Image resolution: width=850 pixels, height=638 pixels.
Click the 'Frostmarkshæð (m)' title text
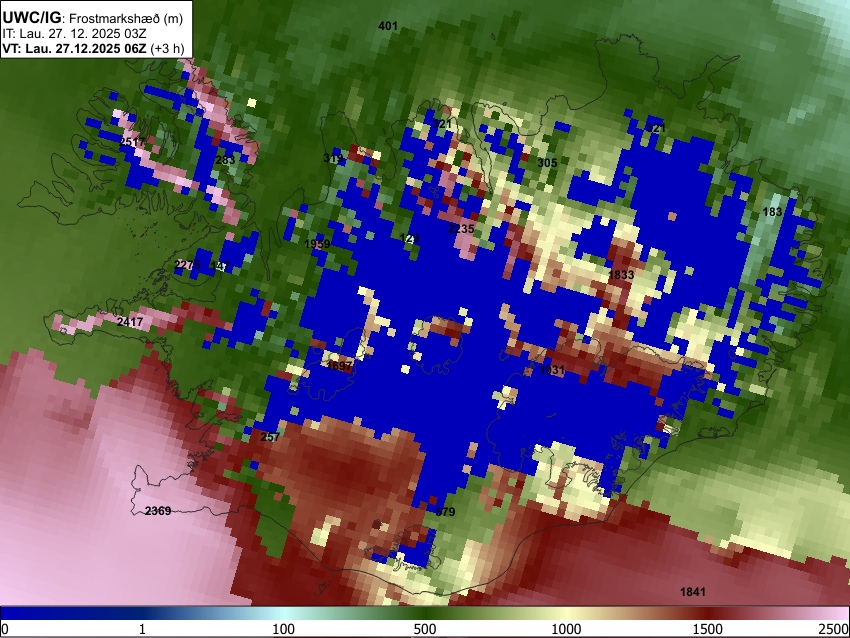click(x=126, y=19)
